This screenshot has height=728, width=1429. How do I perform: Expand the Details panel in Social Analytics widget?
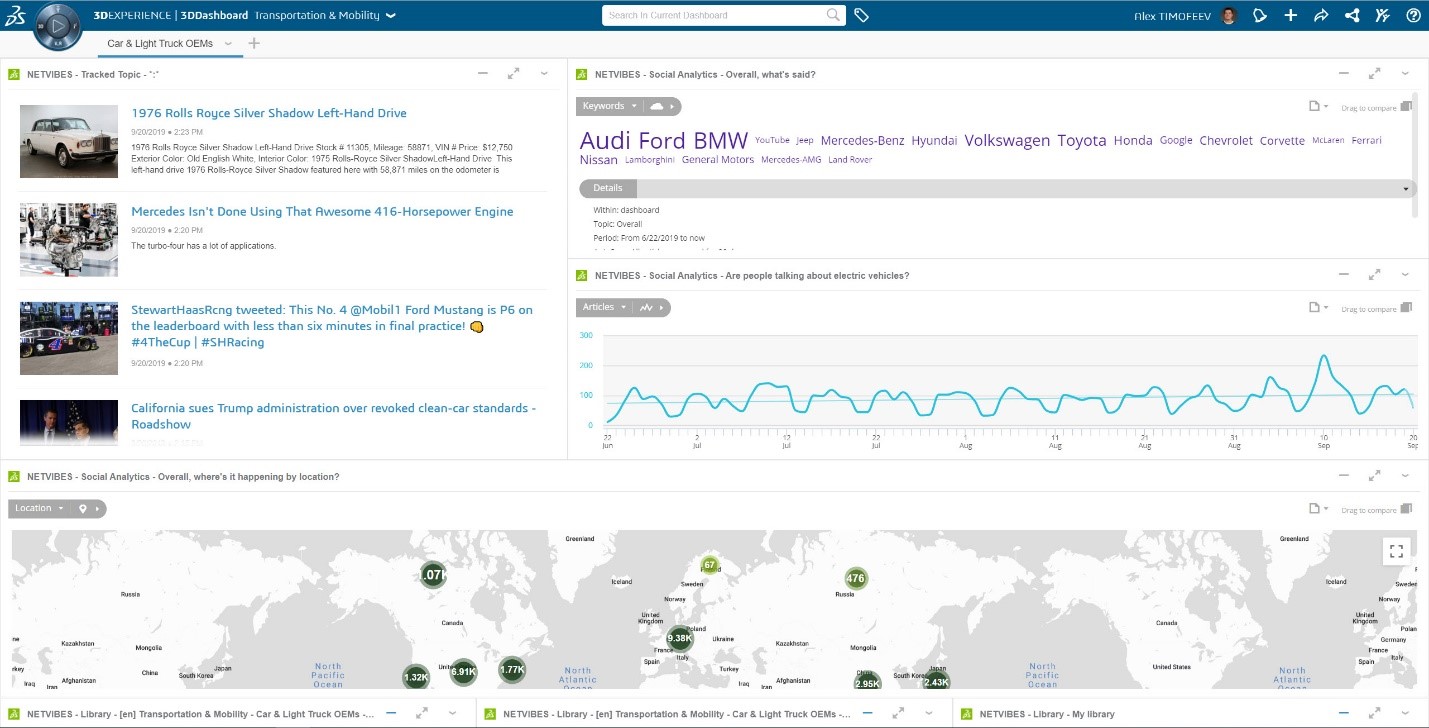pyautogui.click(x=1405, y=188)
